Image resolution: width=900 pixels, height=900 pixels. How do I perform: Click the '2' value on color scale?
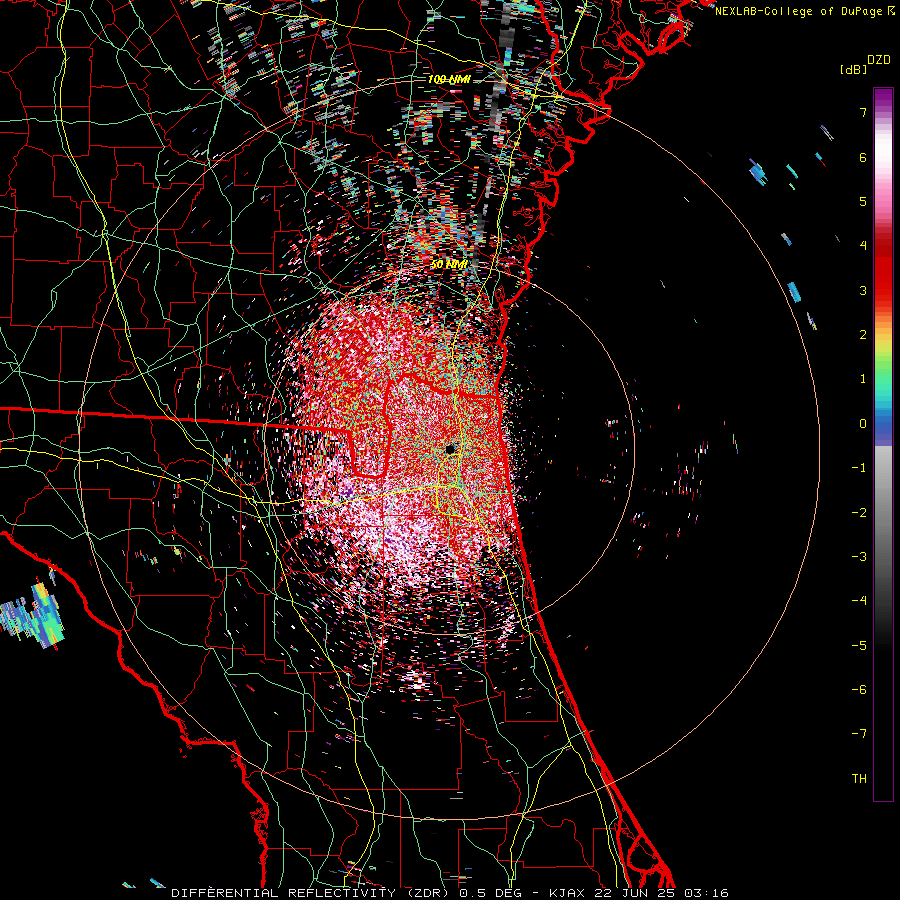[x=863, y=335]
